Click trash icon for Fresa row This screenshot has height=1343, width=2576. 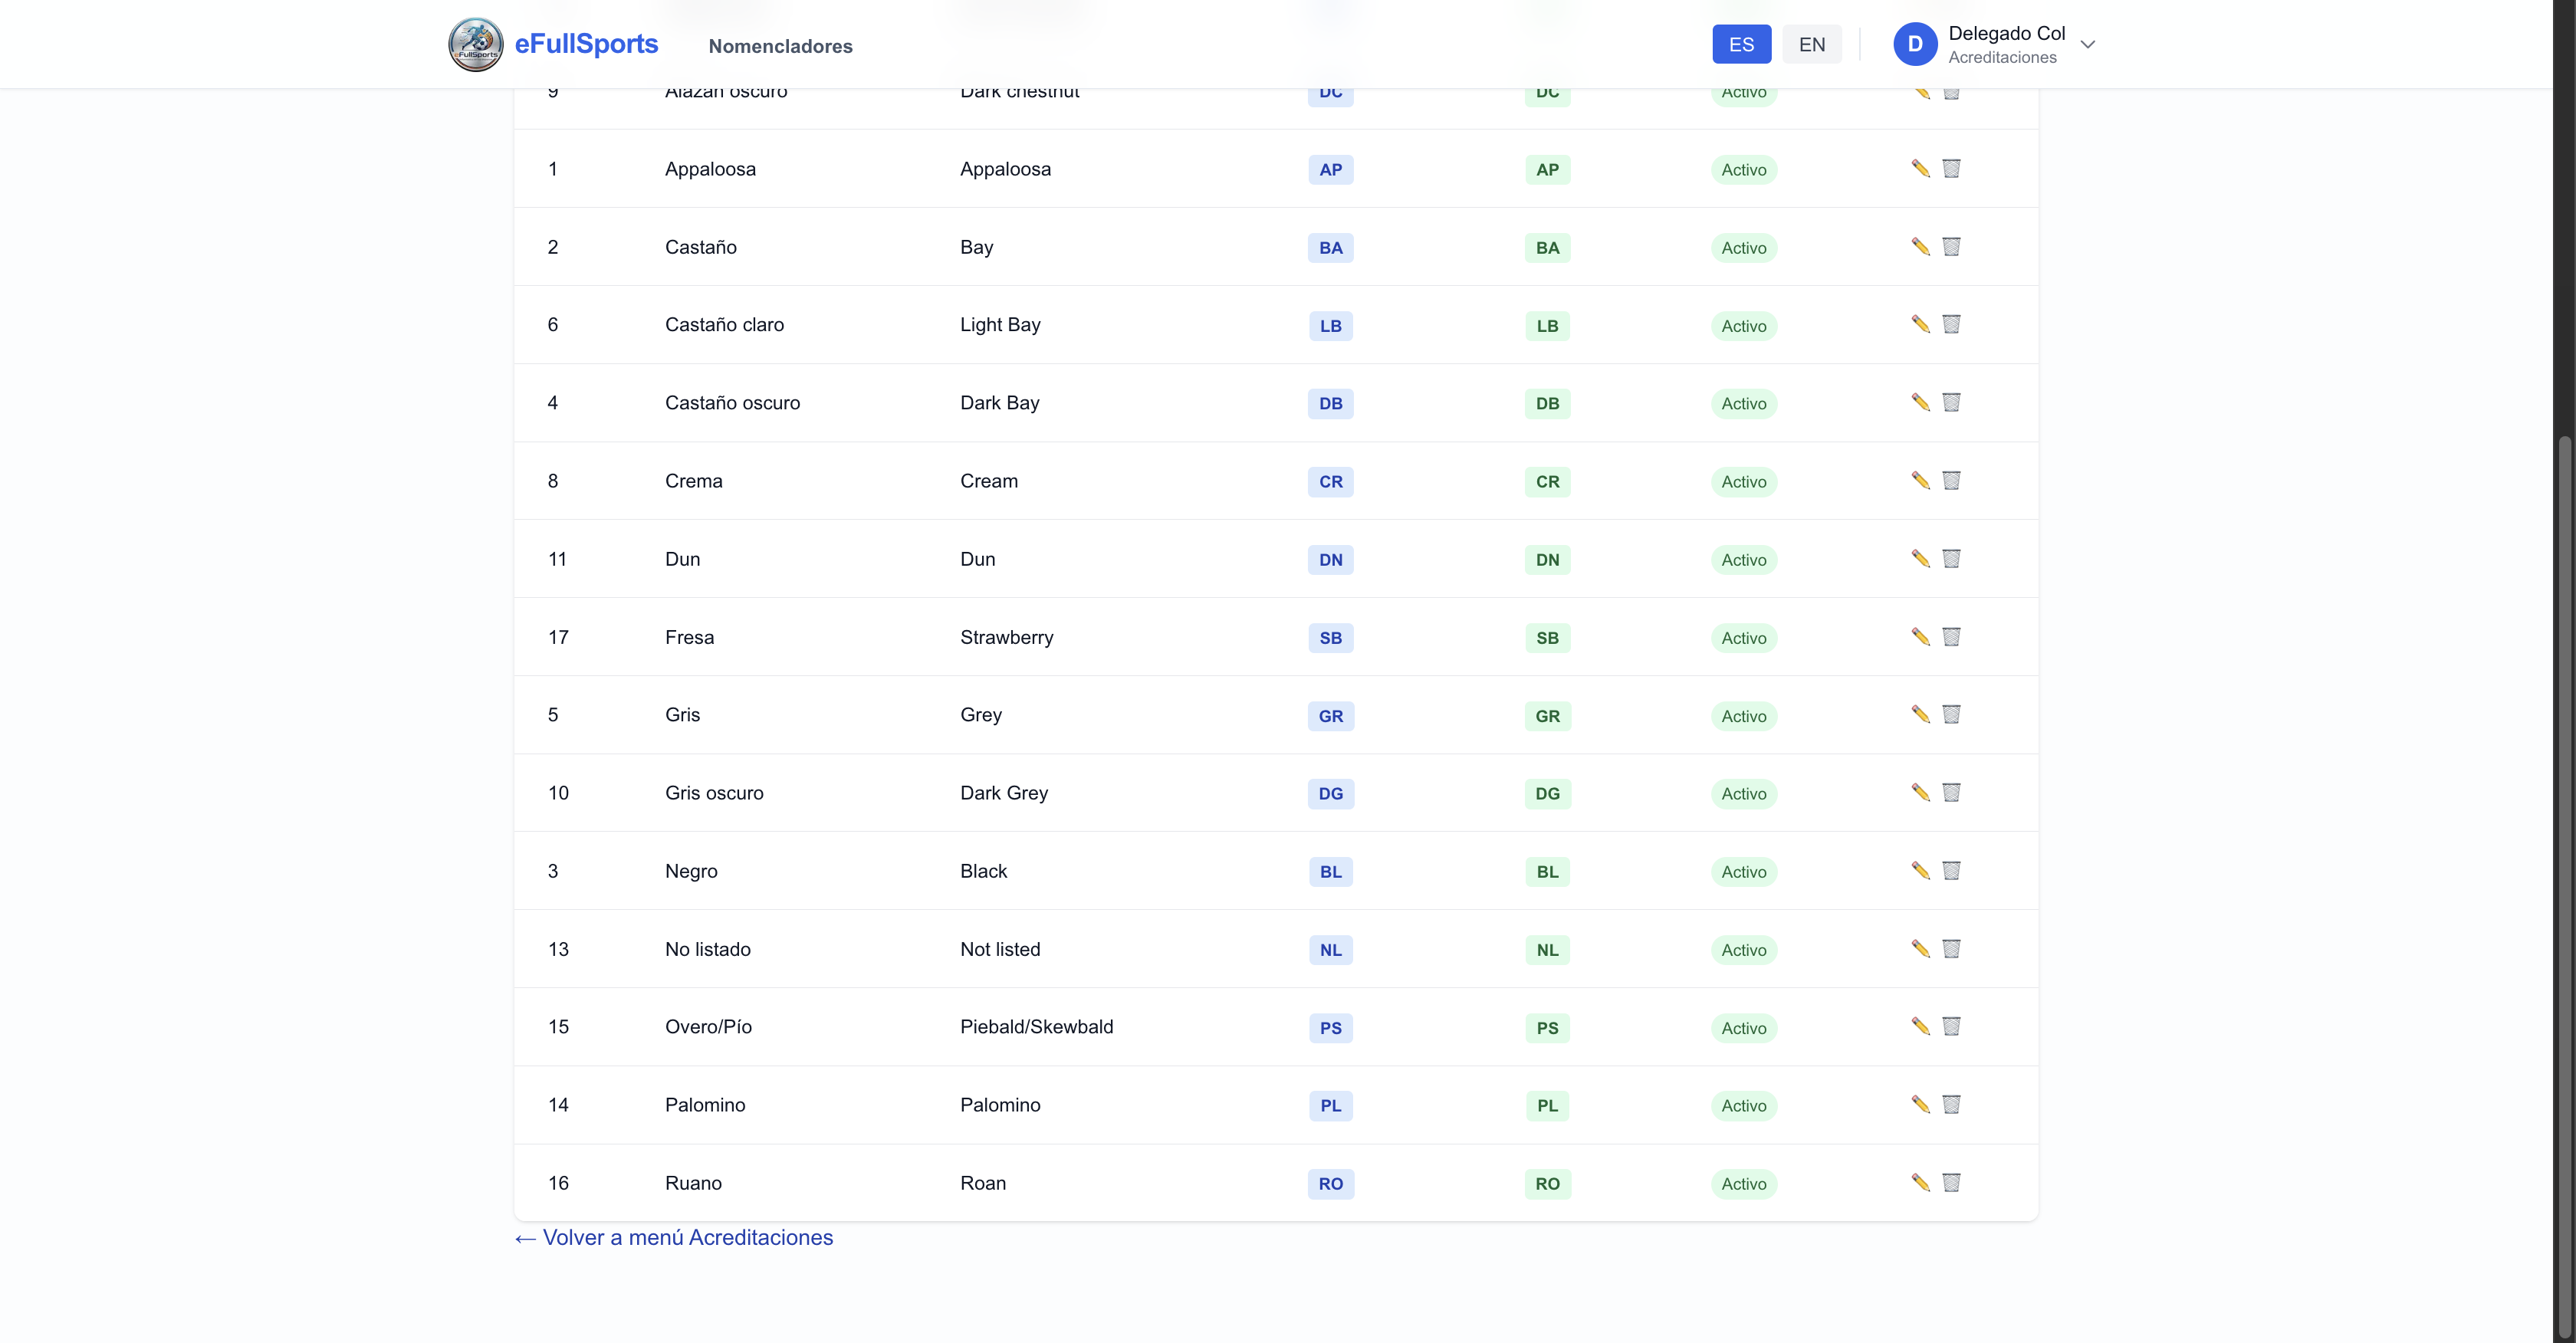(1951, 636)
